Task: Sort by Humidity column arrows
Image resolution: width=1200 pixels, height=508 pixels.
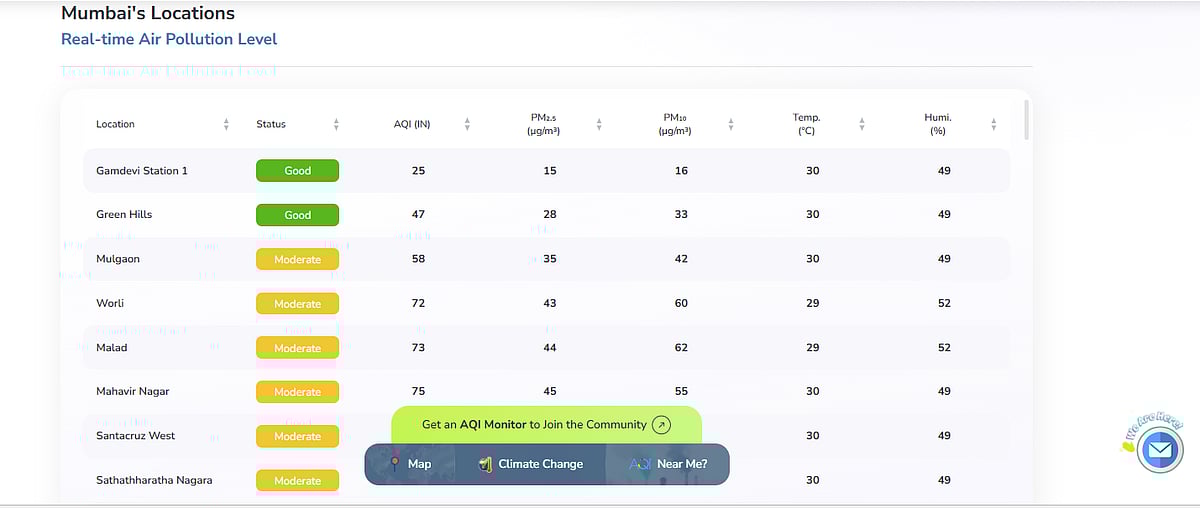Action: tap(993, 124)
